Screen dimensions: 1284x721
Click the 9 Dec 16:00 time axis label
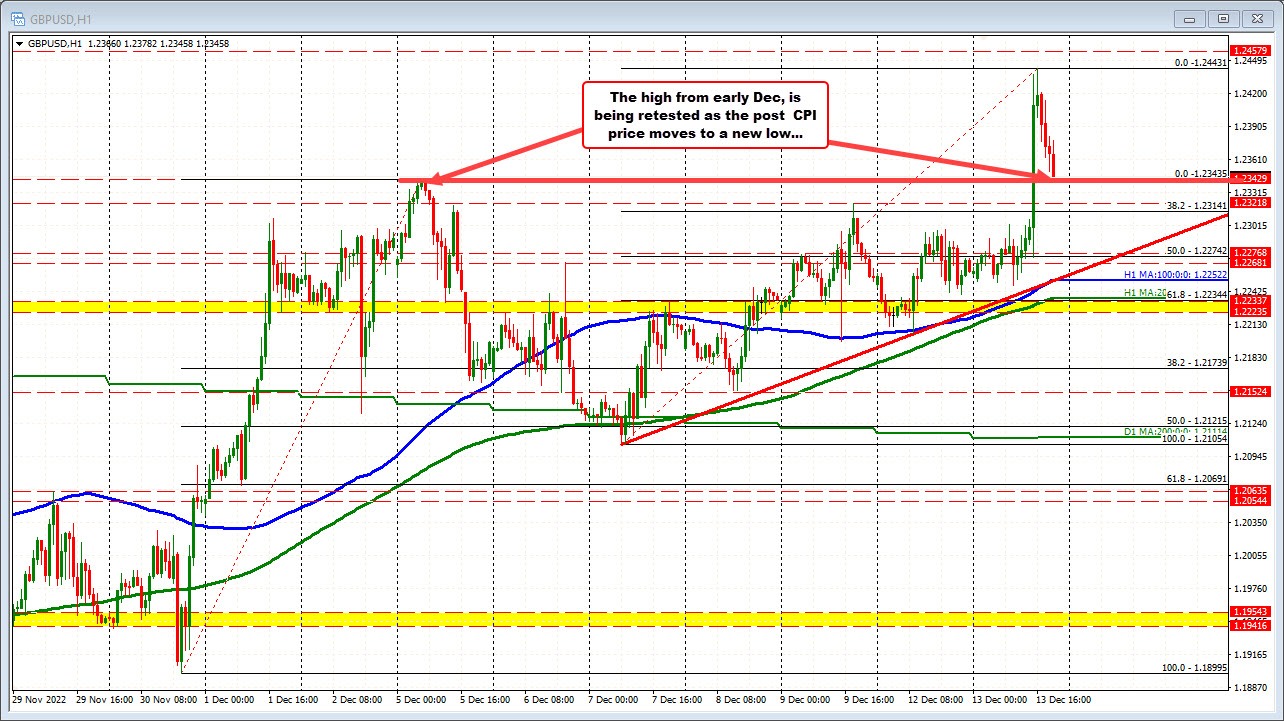[870, 700]
